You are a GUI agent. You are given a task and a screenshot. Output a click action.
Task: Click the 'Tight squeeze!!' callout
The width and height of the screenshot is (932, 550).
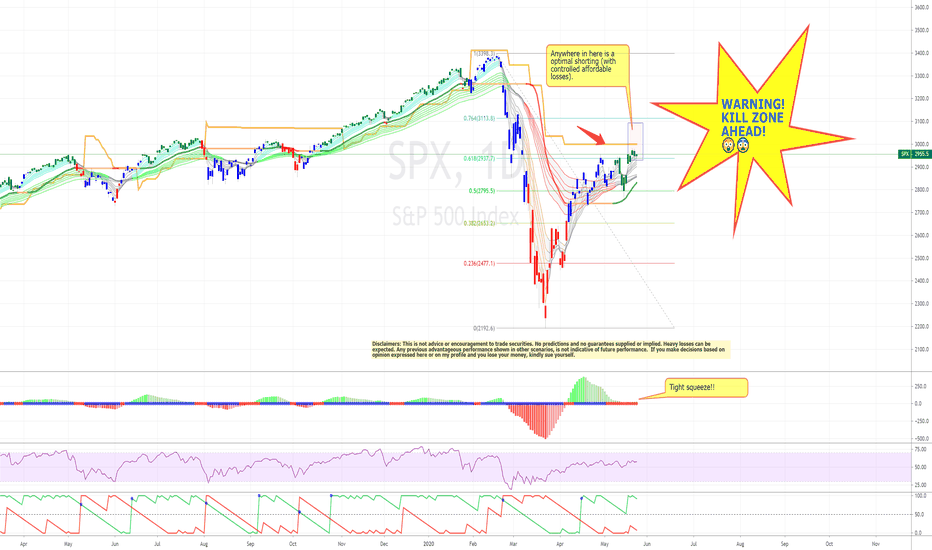click(x=706, y=388)
